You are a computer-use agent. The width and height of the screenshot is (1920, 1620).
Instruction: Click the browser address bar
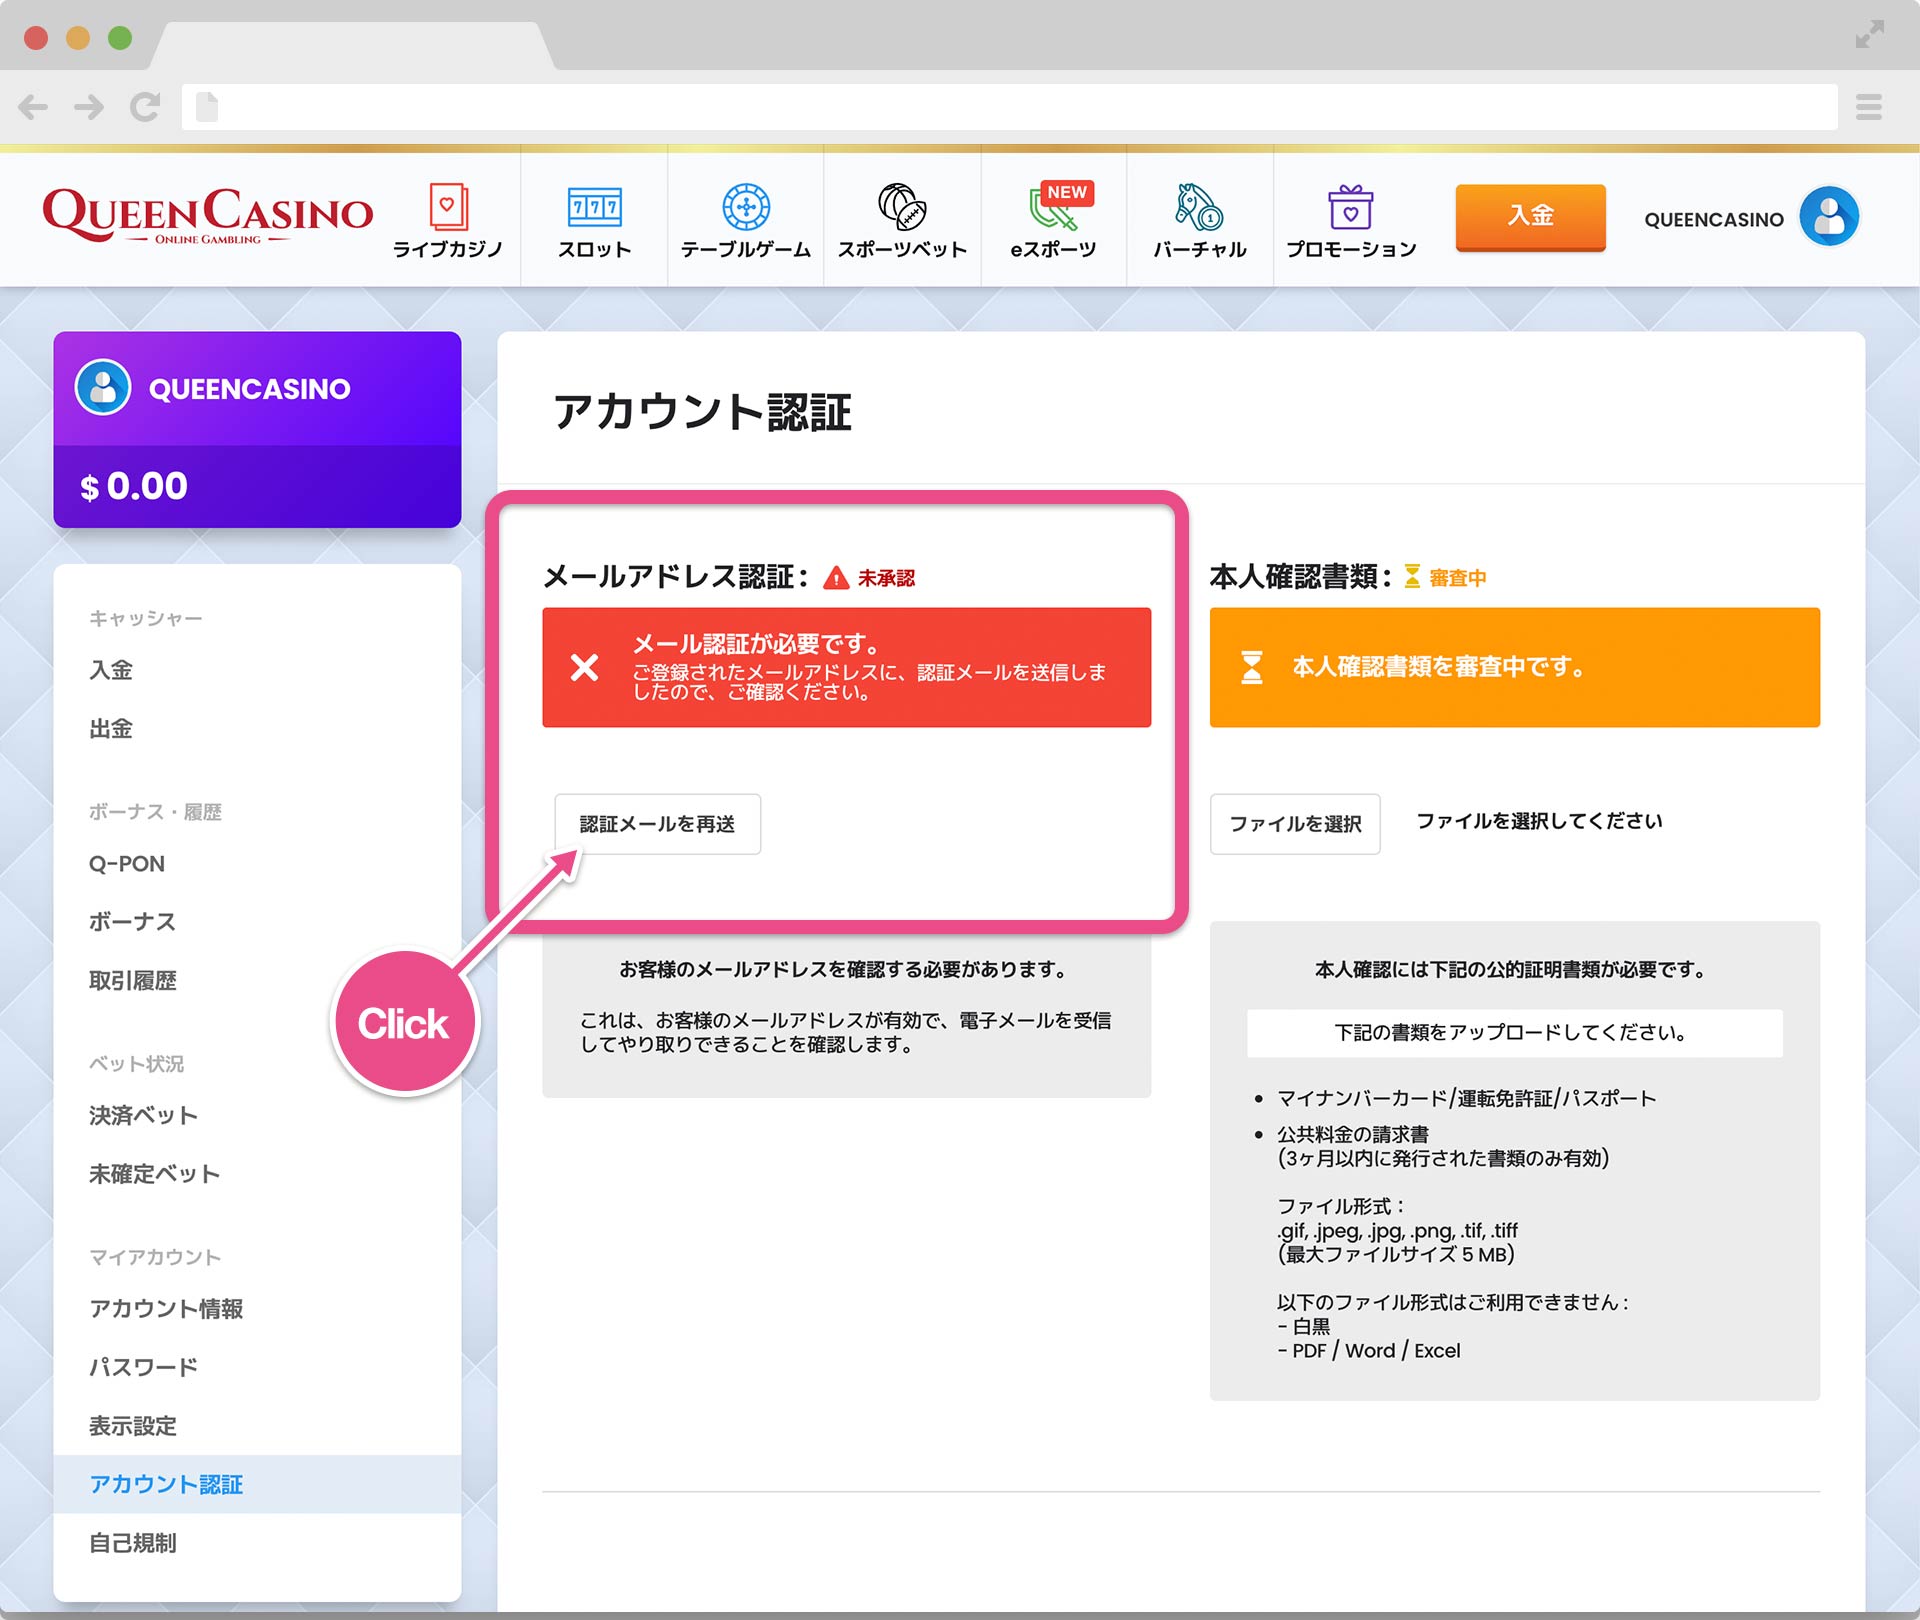(x=1010, y=107)
